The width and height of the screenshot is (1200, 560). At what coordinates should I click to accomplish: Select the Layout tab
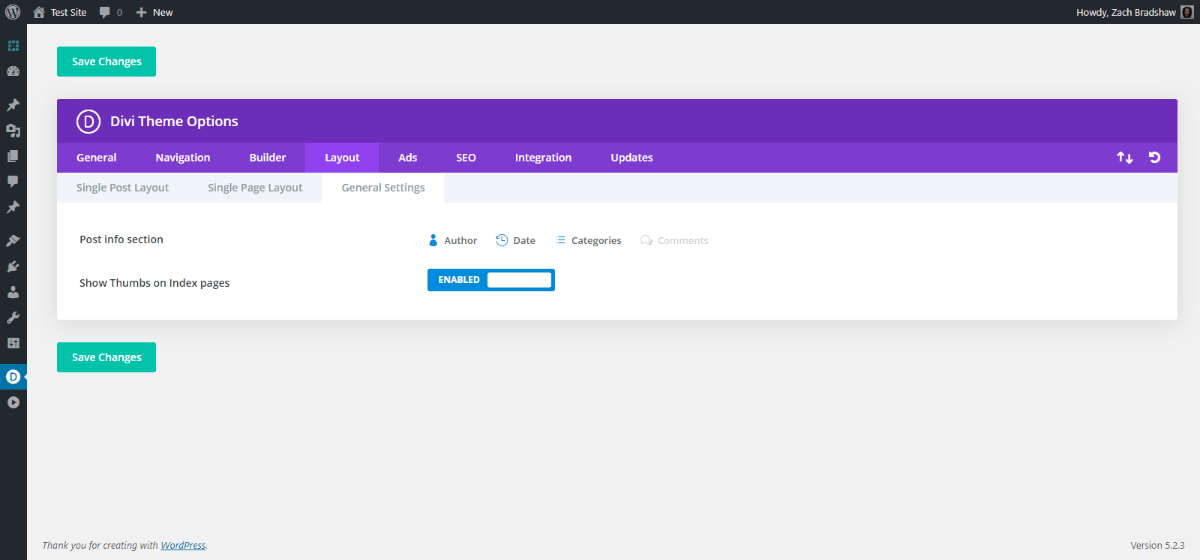click(342, 158)
